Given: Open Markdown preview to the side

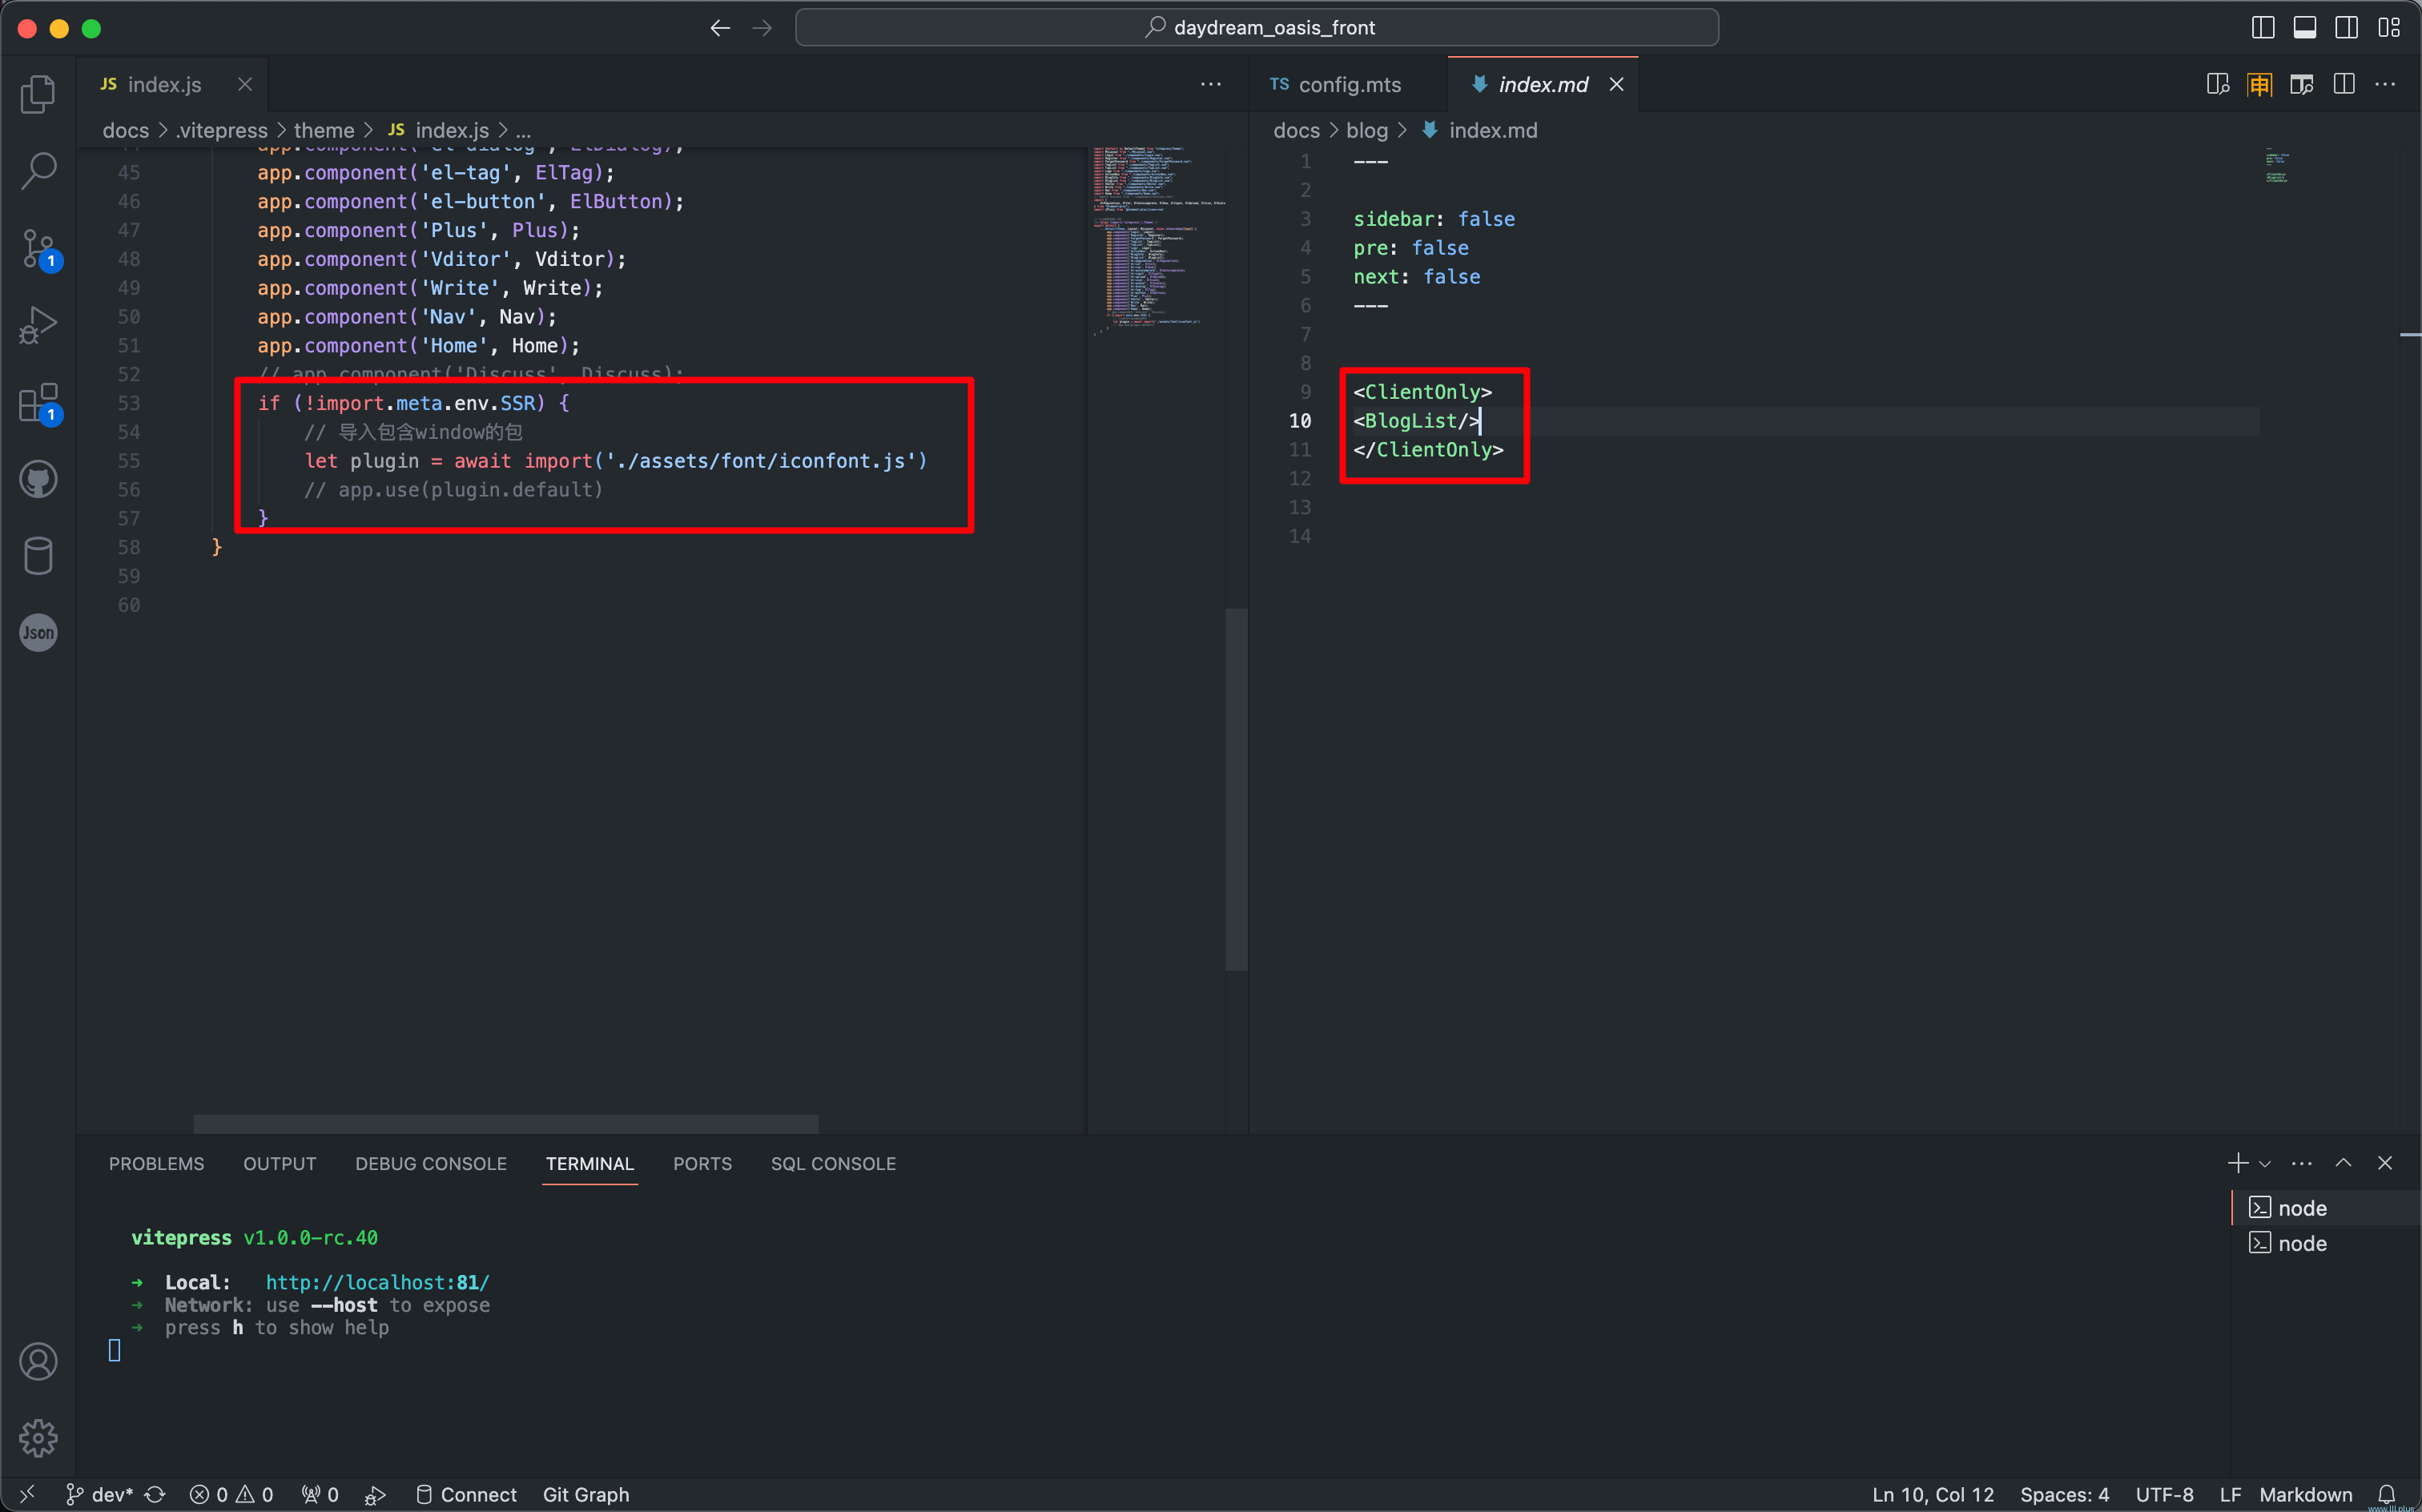Looking at the screenshot, I should tap(2218, 85).
